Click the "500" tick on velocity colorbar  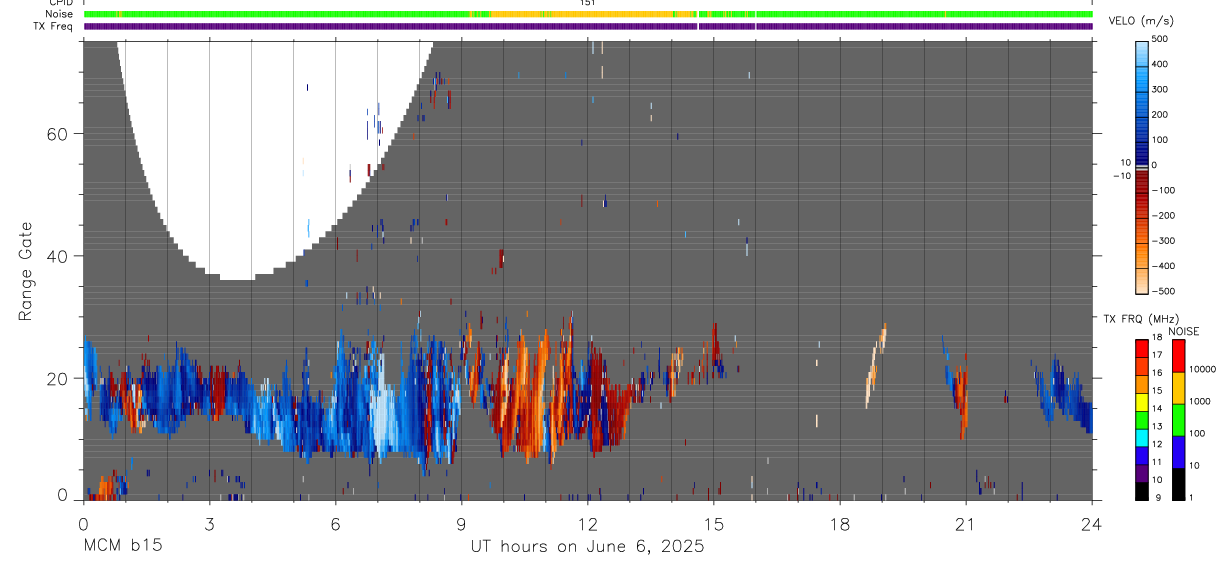pyautogui.click(x=1160, y=40)
